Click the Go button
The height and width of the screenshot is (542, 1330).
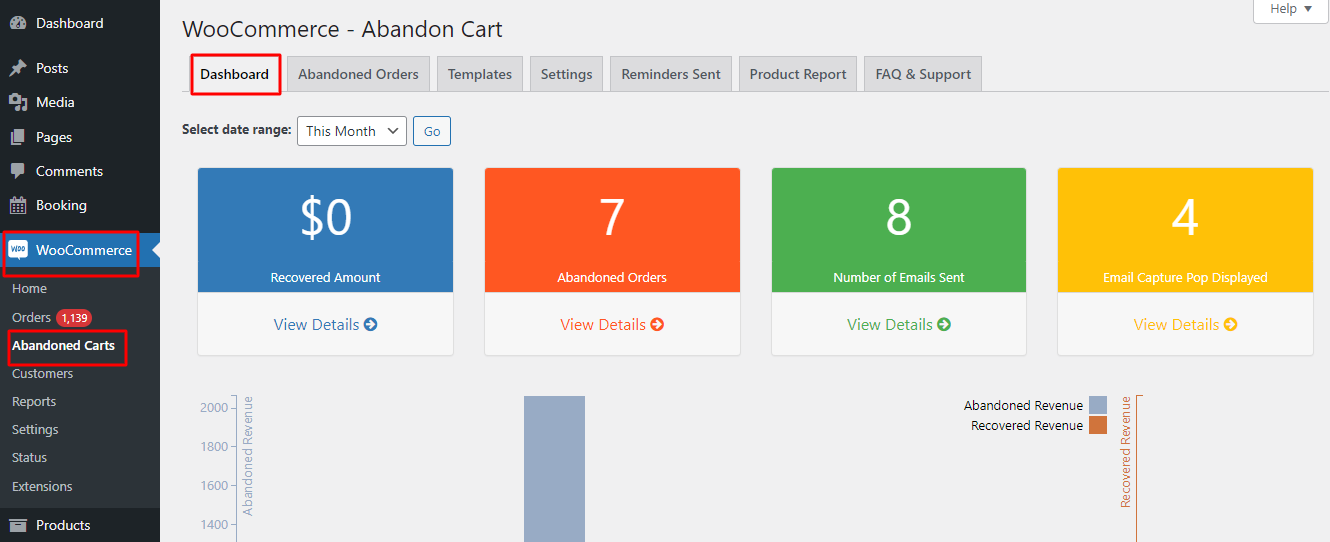click(x=432, y=131)
